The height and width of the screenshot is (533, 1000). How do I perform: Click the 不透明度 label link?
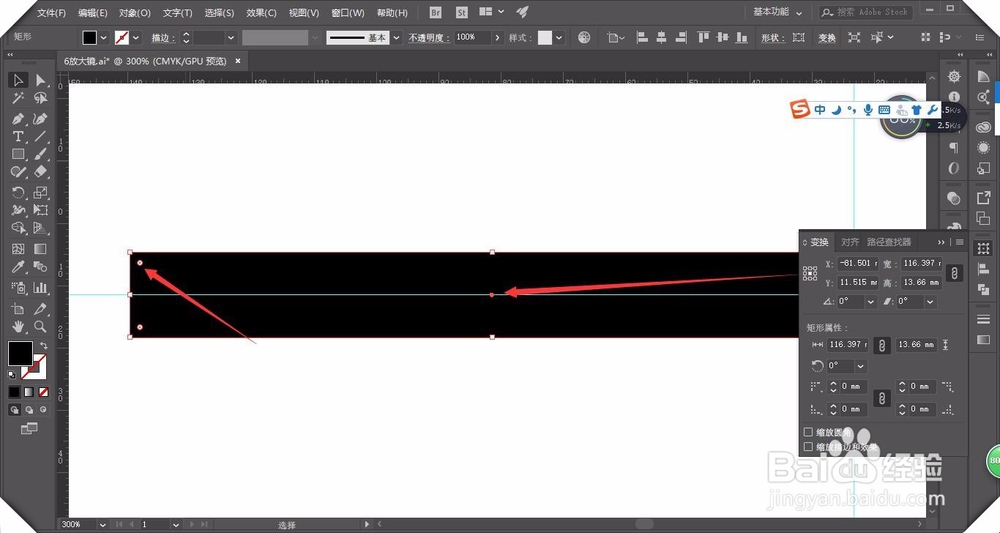point(429,38)
